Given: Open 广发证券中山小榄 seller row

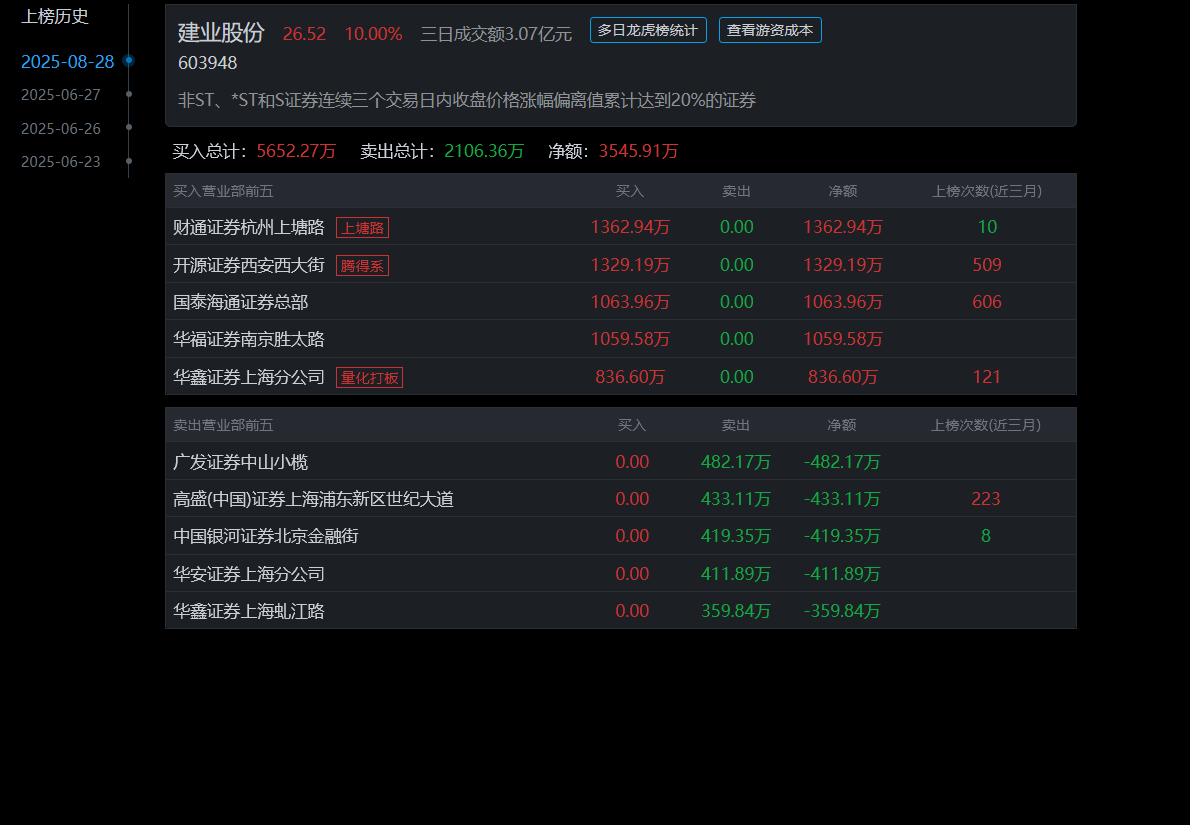Looking at the screenshot, I should coord(620,461).
